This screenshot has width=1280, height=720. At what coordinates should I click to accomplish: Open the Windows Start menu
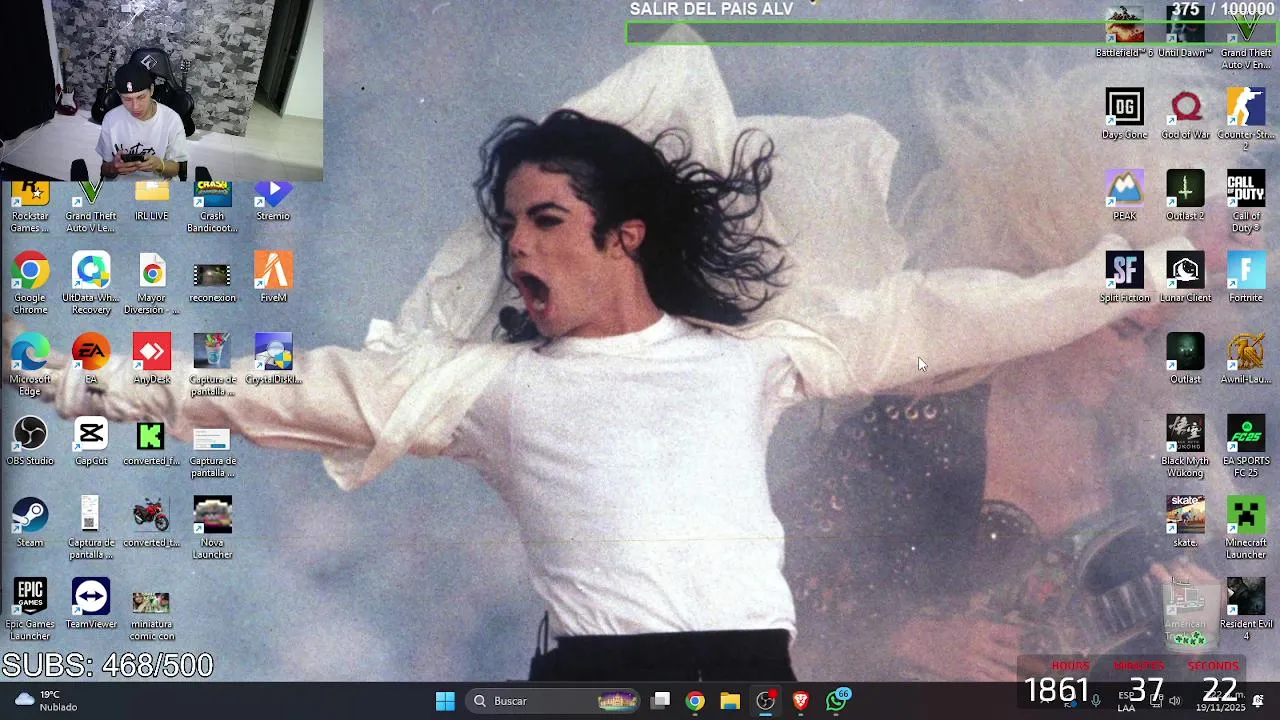445,701
